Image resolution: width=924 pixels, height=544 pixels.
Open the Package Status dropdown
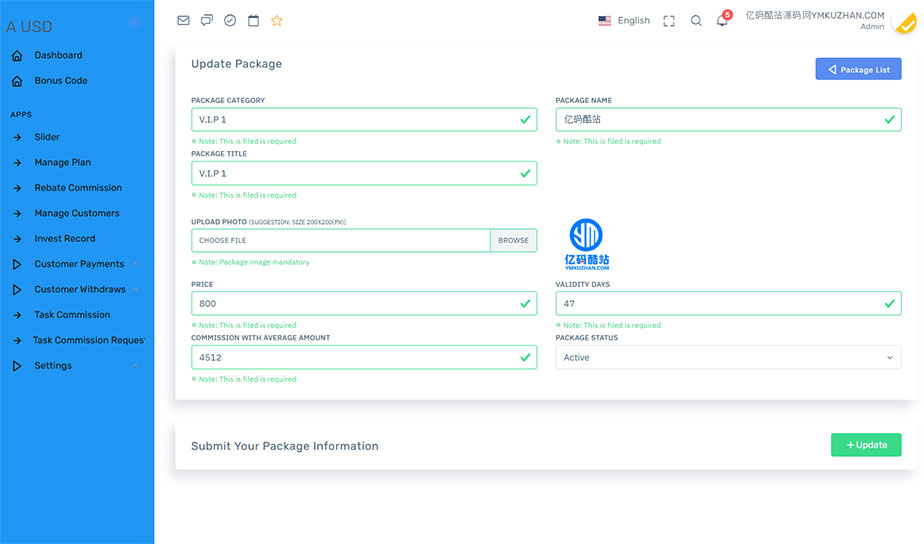(x=728, y=357)
